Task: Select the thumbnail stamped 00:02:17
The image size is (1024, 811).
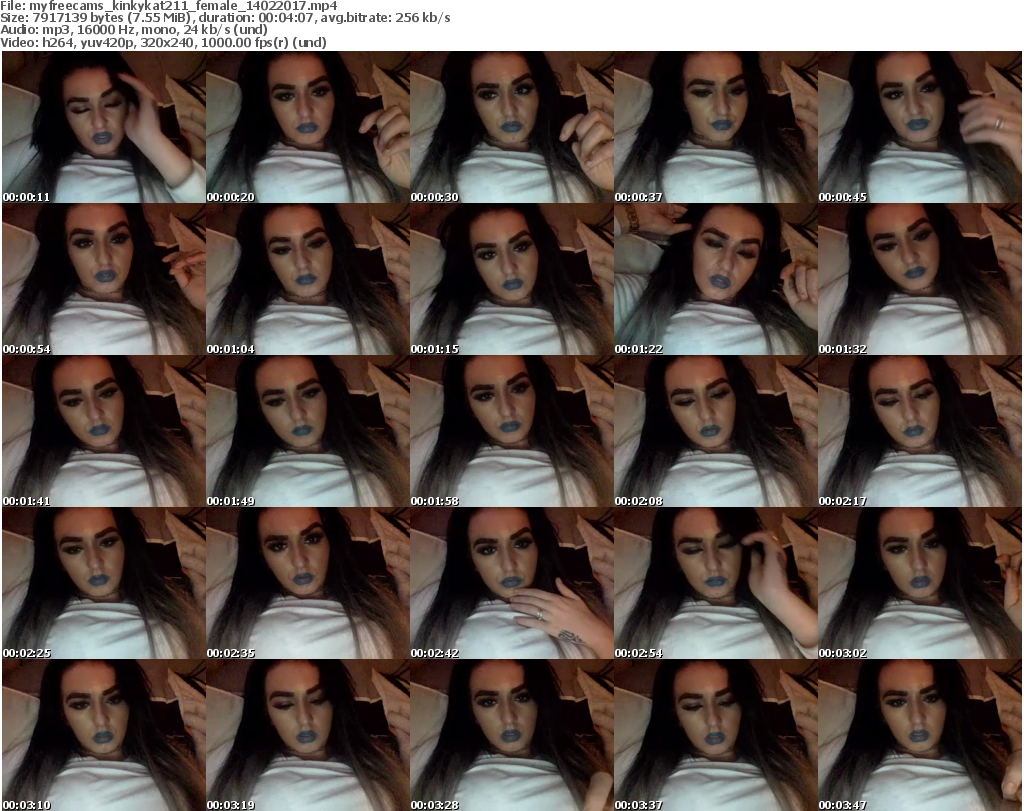Action: coord(920,432)
